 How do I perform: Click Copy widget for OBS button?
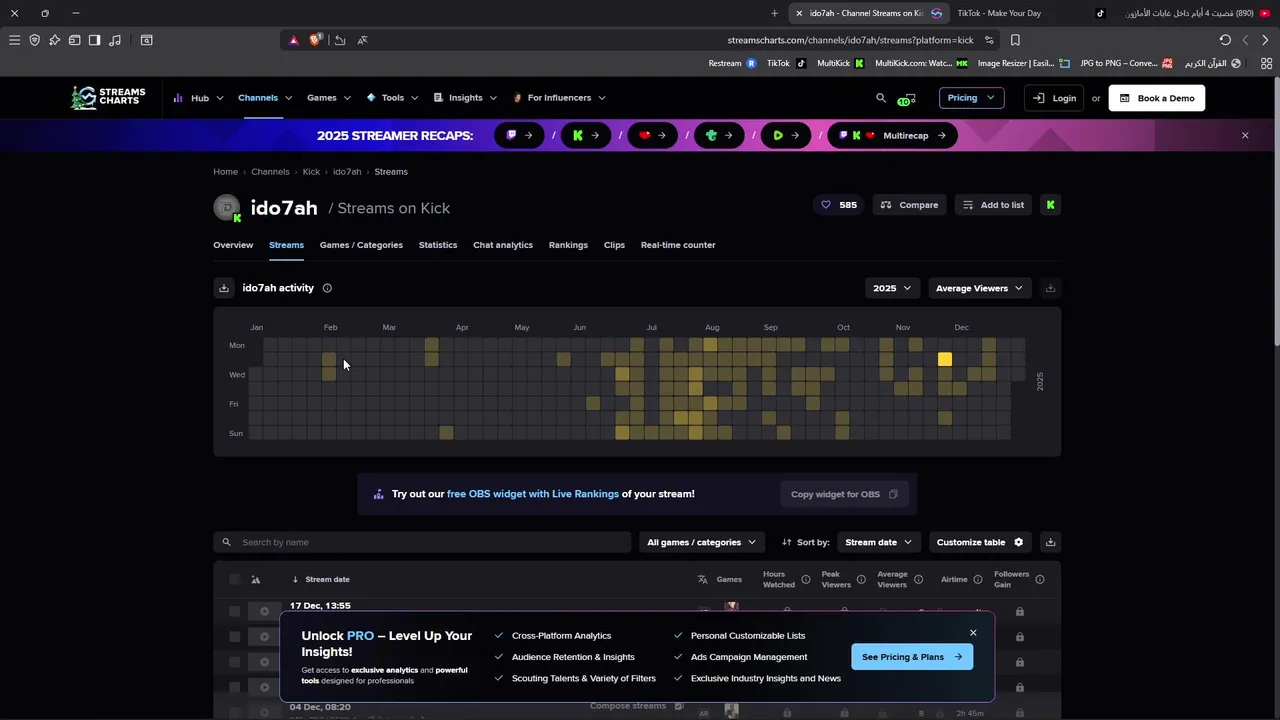pyautogui.click(x=845, y=494)
